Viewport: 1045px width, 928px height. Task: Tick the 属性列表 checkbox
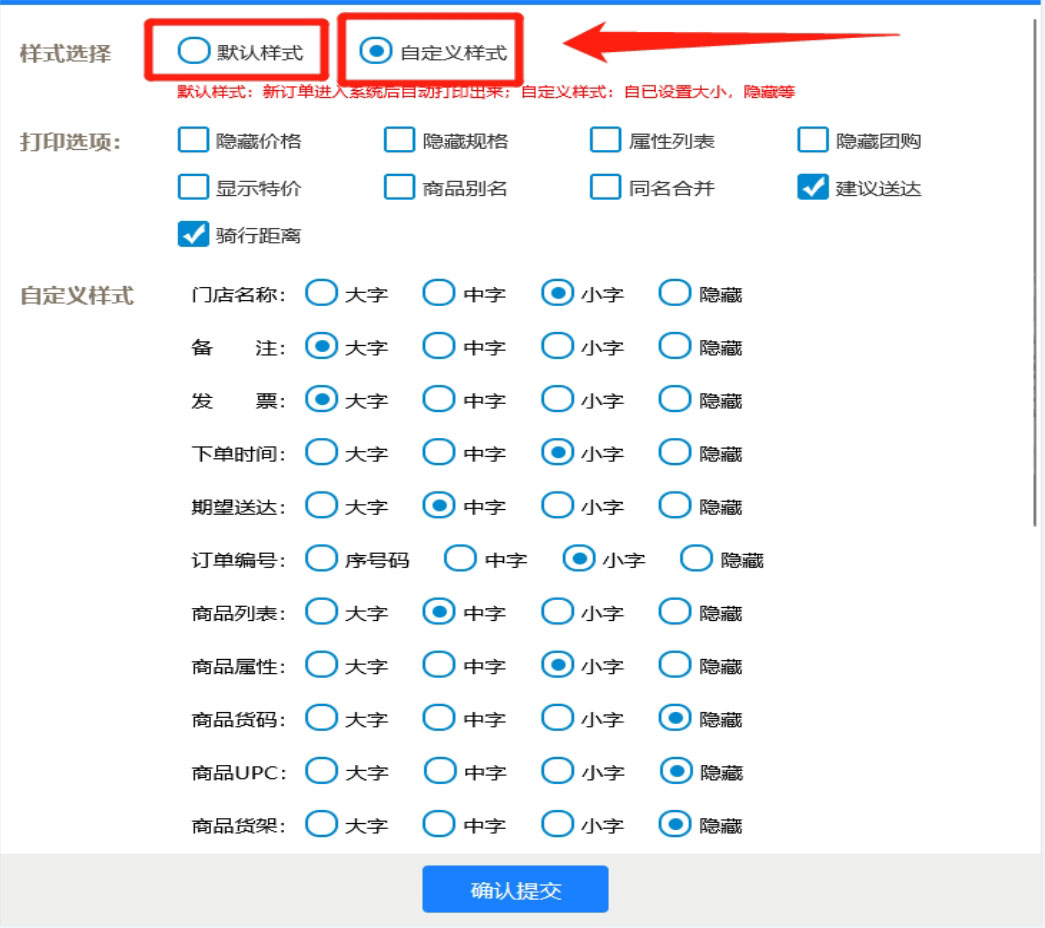[605, 140]
